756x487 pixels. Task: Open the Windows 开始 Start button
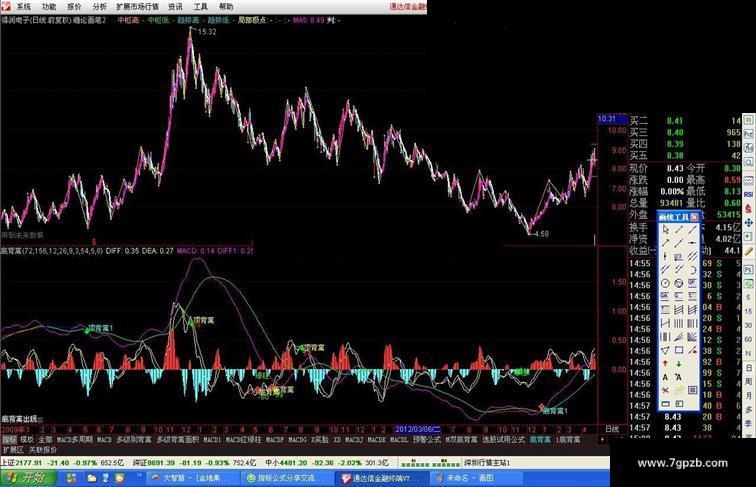click(27, 478)
